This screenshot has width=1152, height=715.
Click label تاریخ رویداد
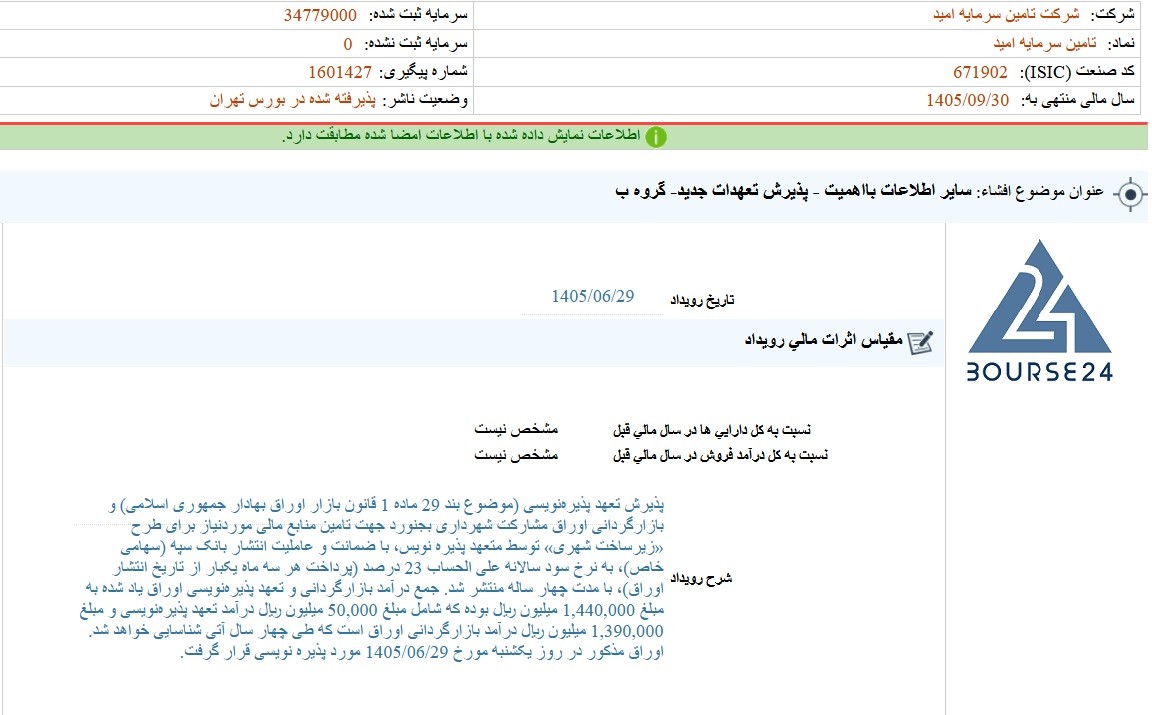(702, 300)
